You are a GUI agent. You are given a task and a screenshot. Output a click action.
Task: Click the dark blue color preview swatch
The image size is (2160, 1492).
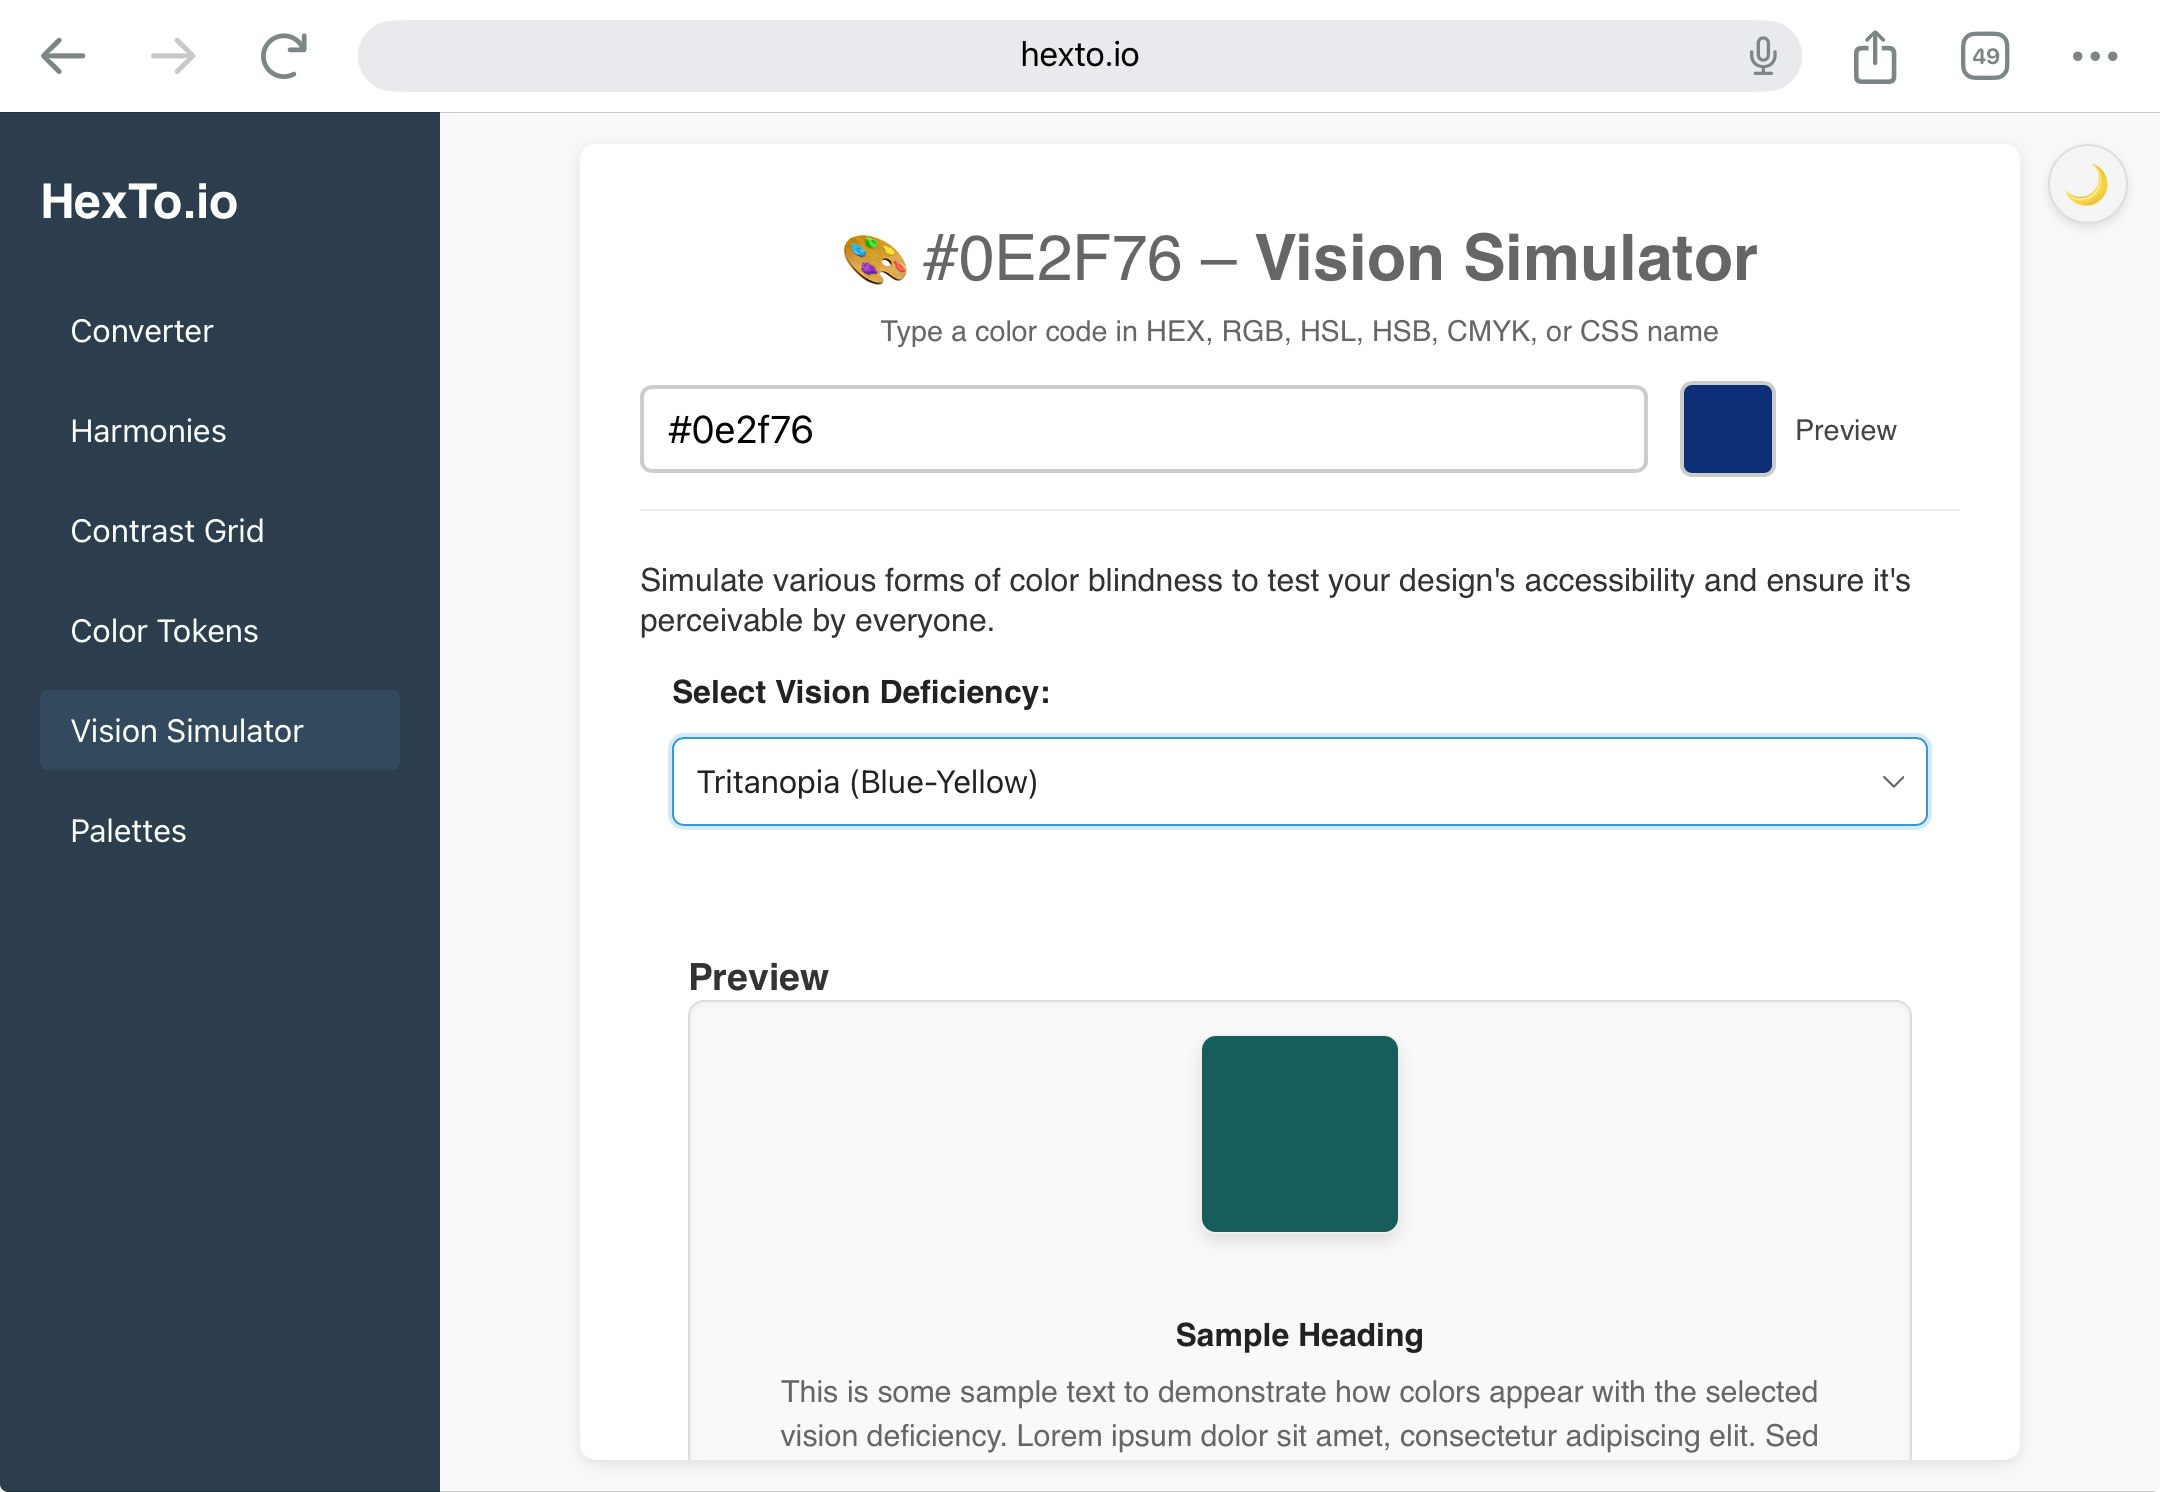coord(1727,429)
